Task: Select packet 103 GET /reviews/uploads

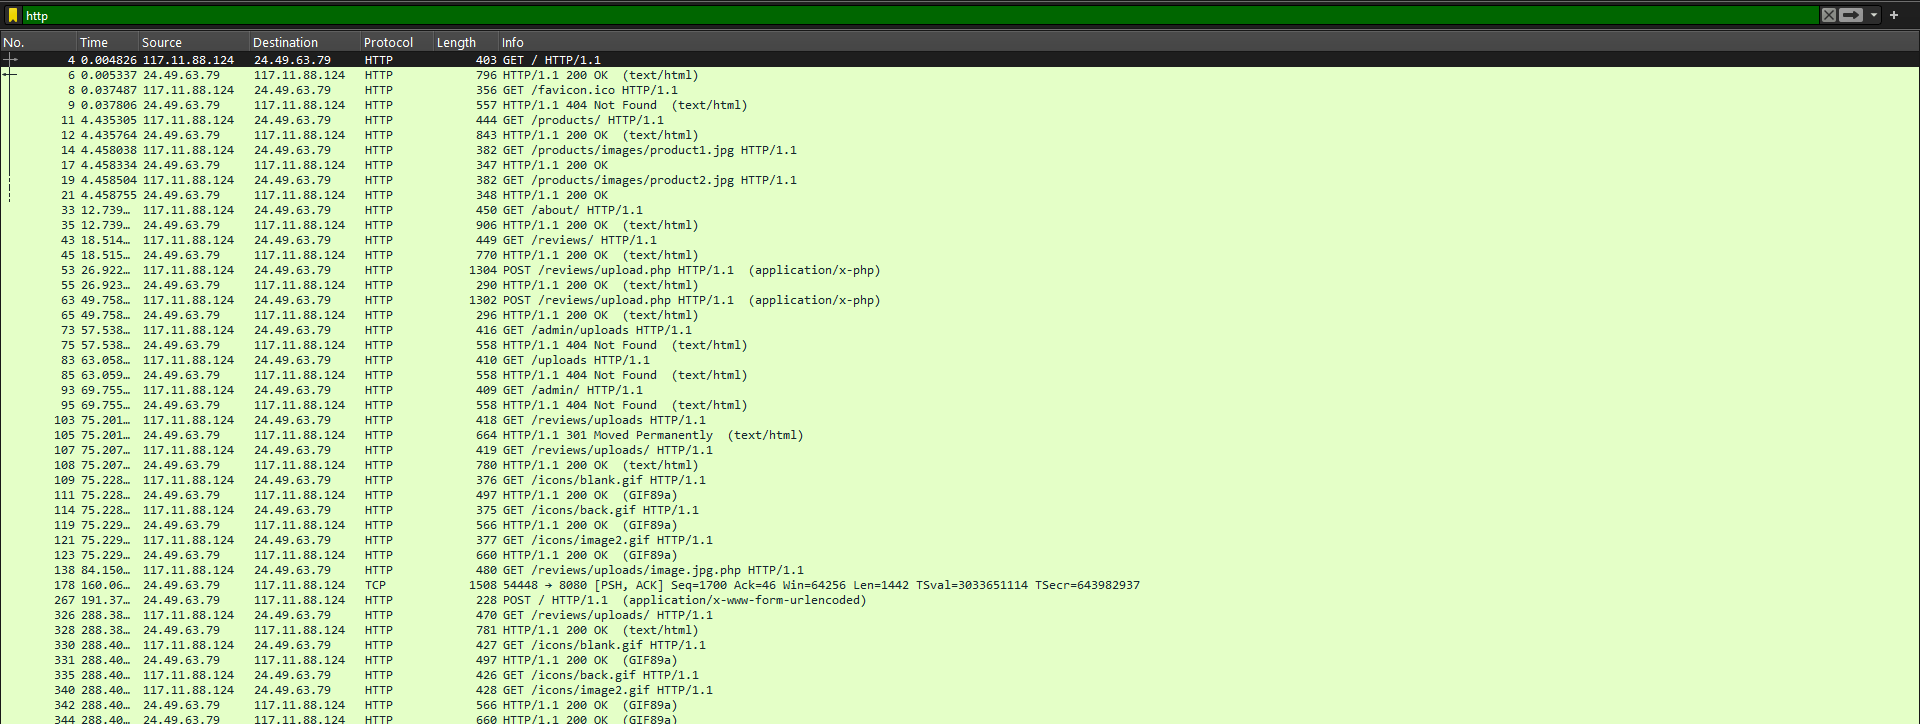Action: pos(960,420)
